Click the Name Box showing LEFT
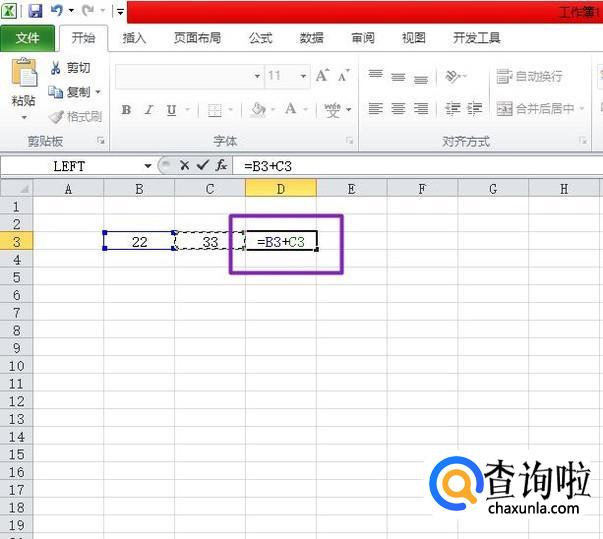The height and width of the screenshot is (539, 603). point(71,166)
